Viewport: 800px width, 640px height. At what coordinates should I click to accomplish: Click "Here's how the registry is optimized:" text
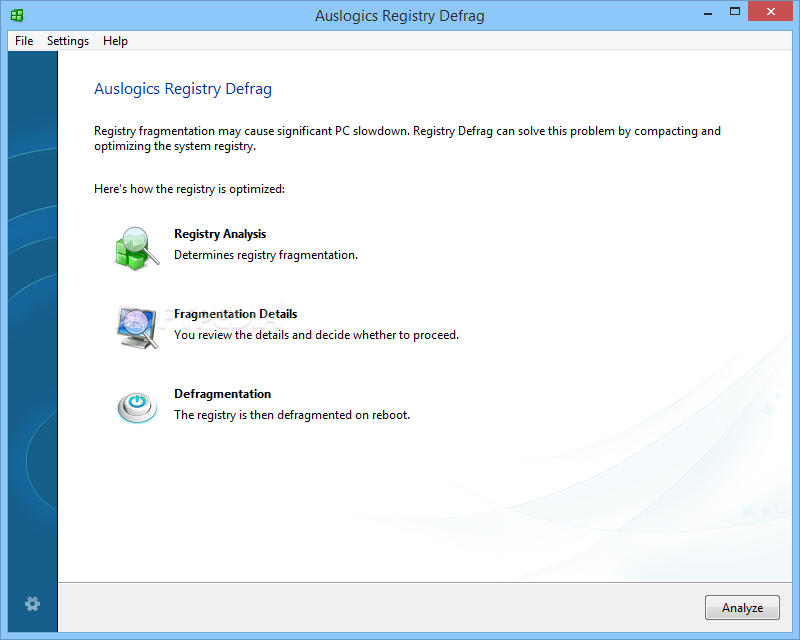tap(189, 189)
